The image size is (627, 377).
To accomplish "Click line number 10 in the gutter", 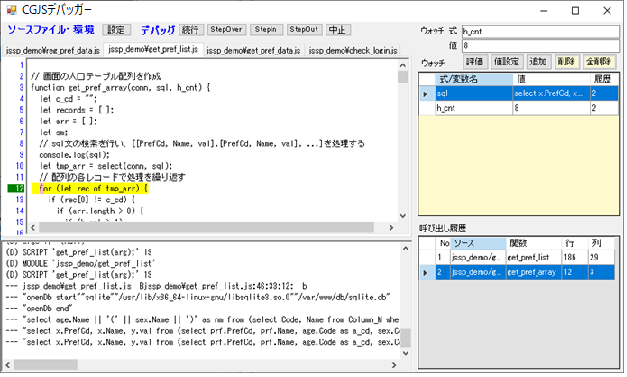I will point(20,166).
